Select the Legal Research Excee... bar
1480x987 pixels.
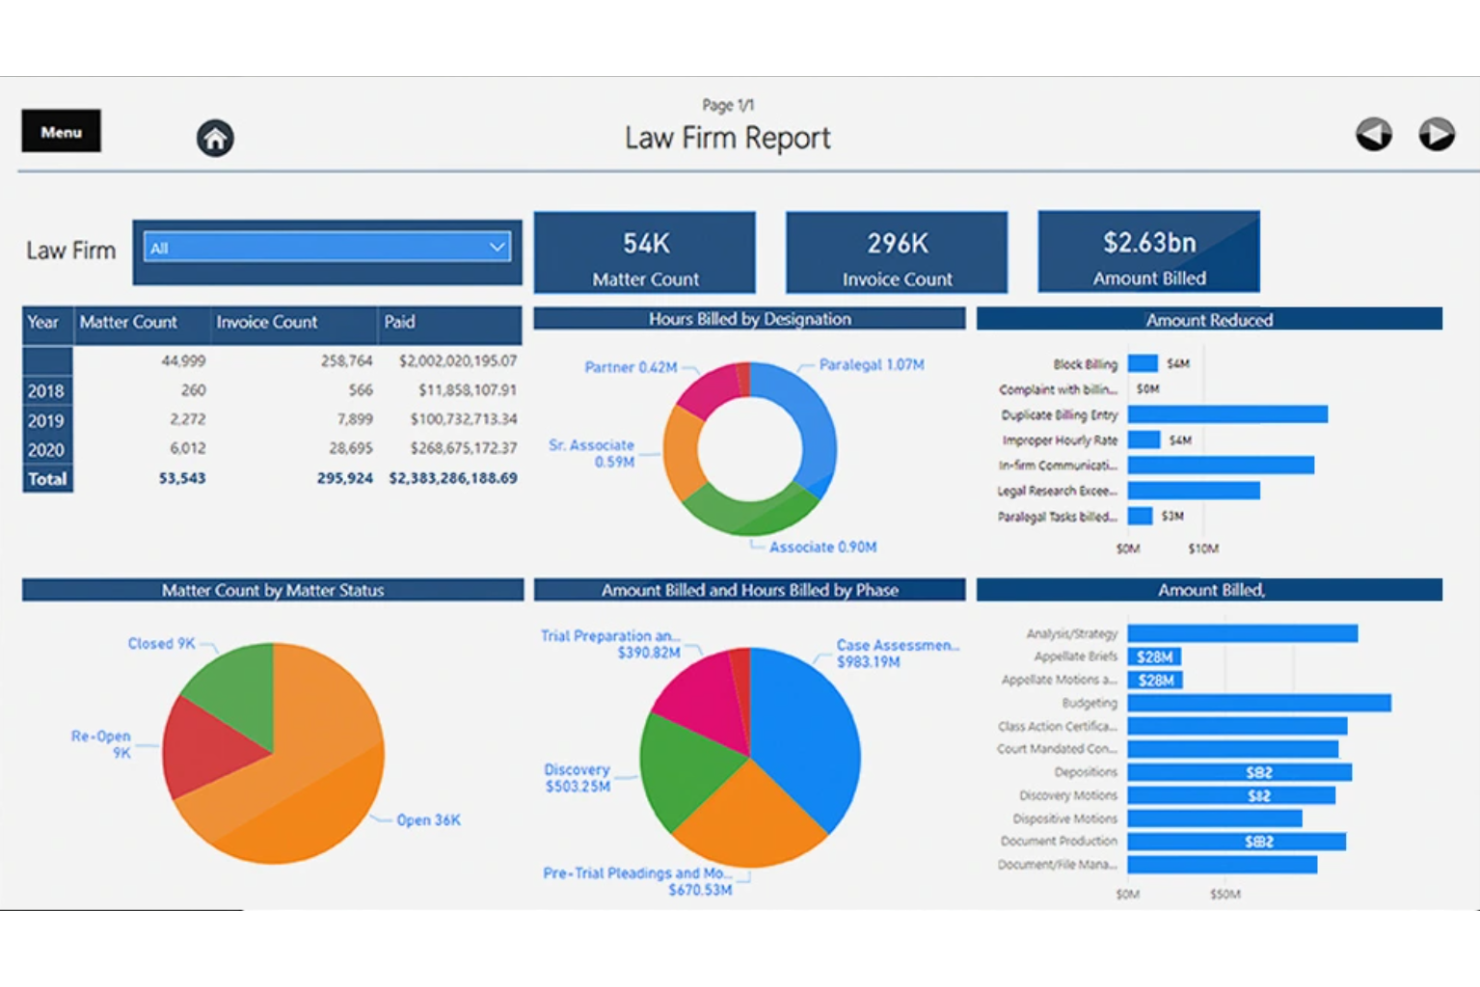1194,490
